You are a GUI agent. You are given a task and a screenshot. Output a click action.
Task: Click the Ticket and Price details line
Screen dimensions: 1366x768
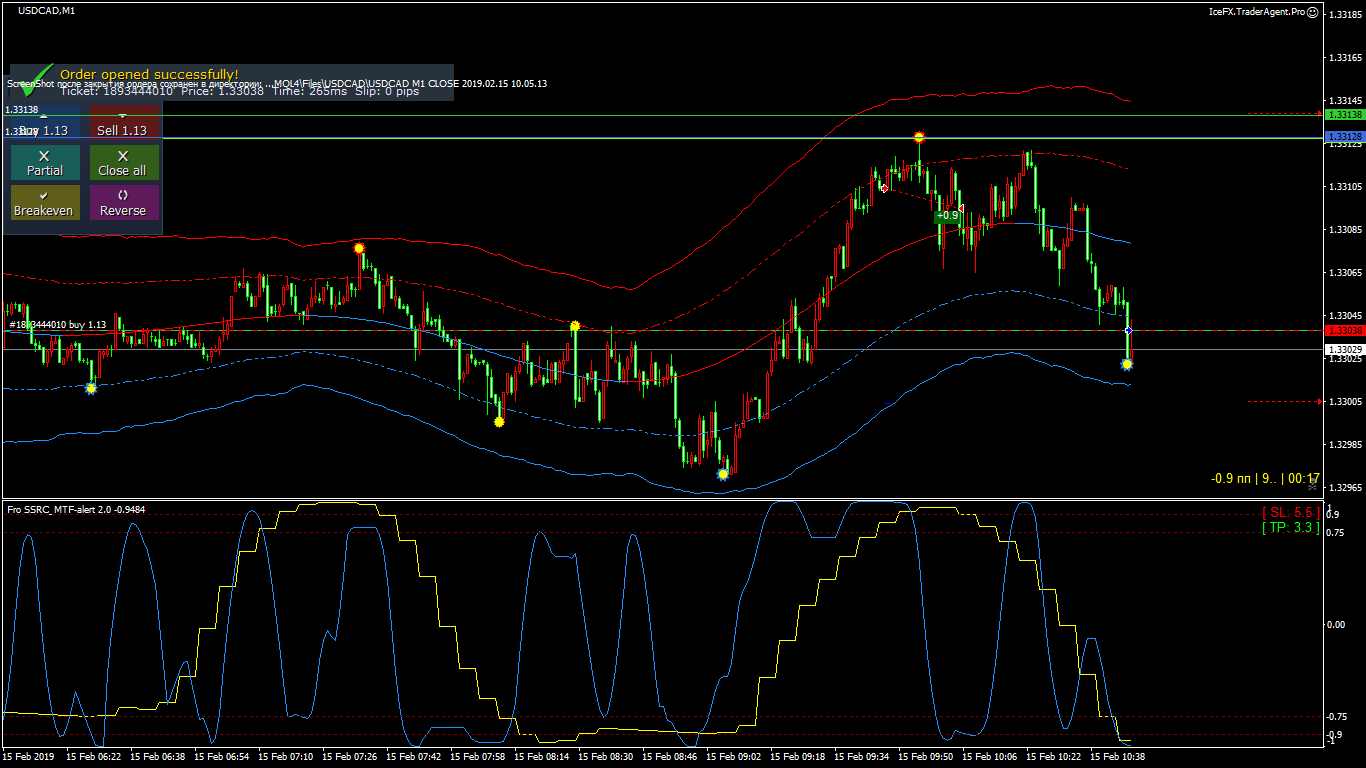tap(240, 91)
